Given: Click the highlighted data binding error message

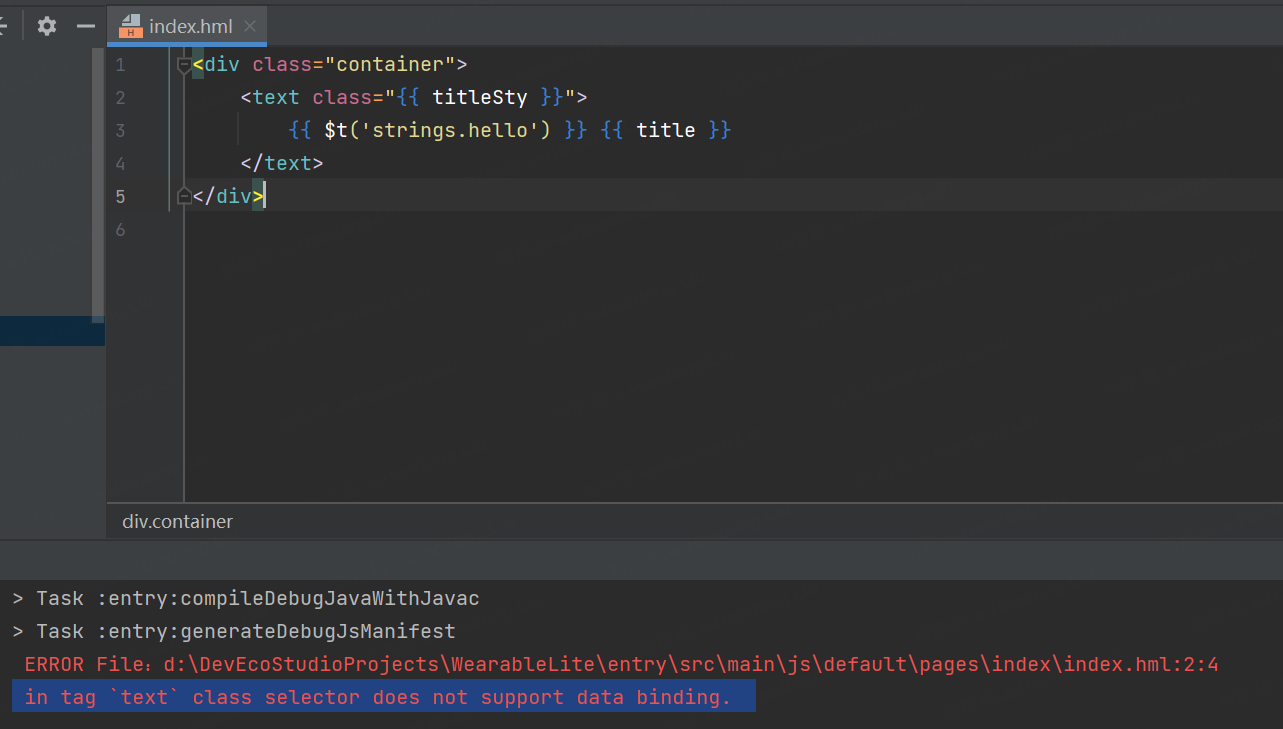Looking at the screenshot, I should pos(378,697).
